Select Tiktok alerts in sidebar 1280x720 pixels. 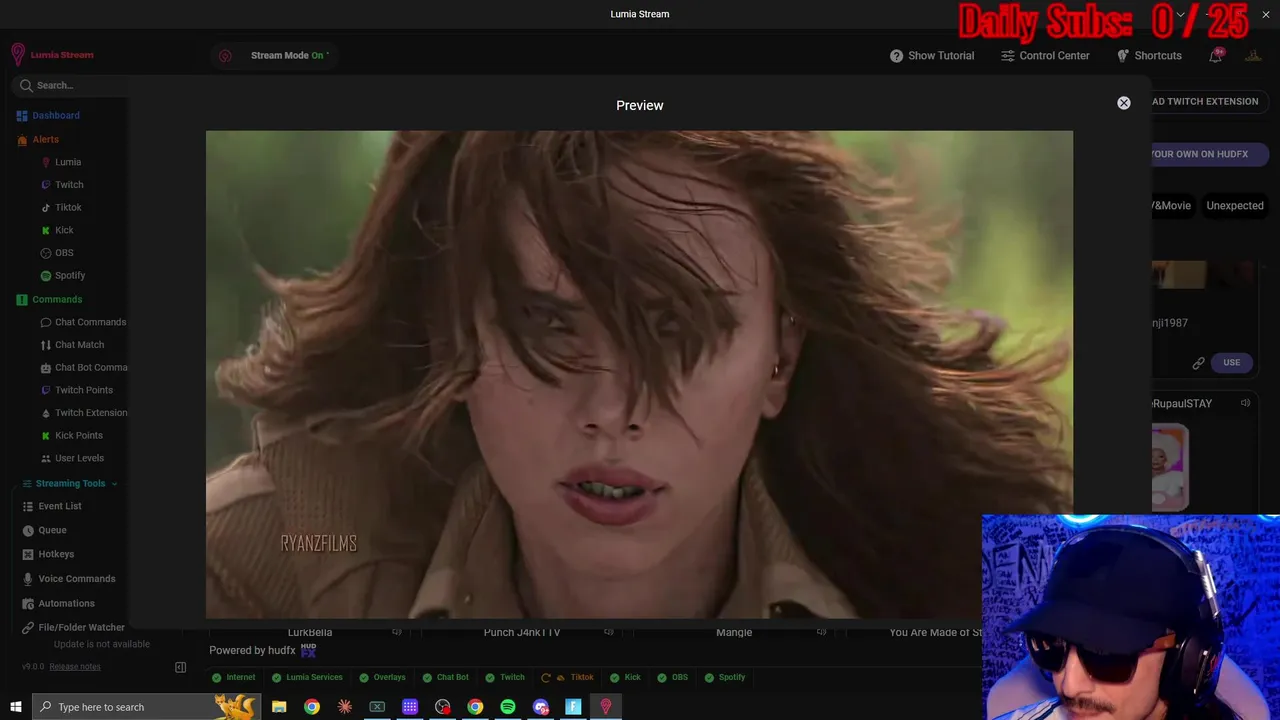(x=61, y=207)
